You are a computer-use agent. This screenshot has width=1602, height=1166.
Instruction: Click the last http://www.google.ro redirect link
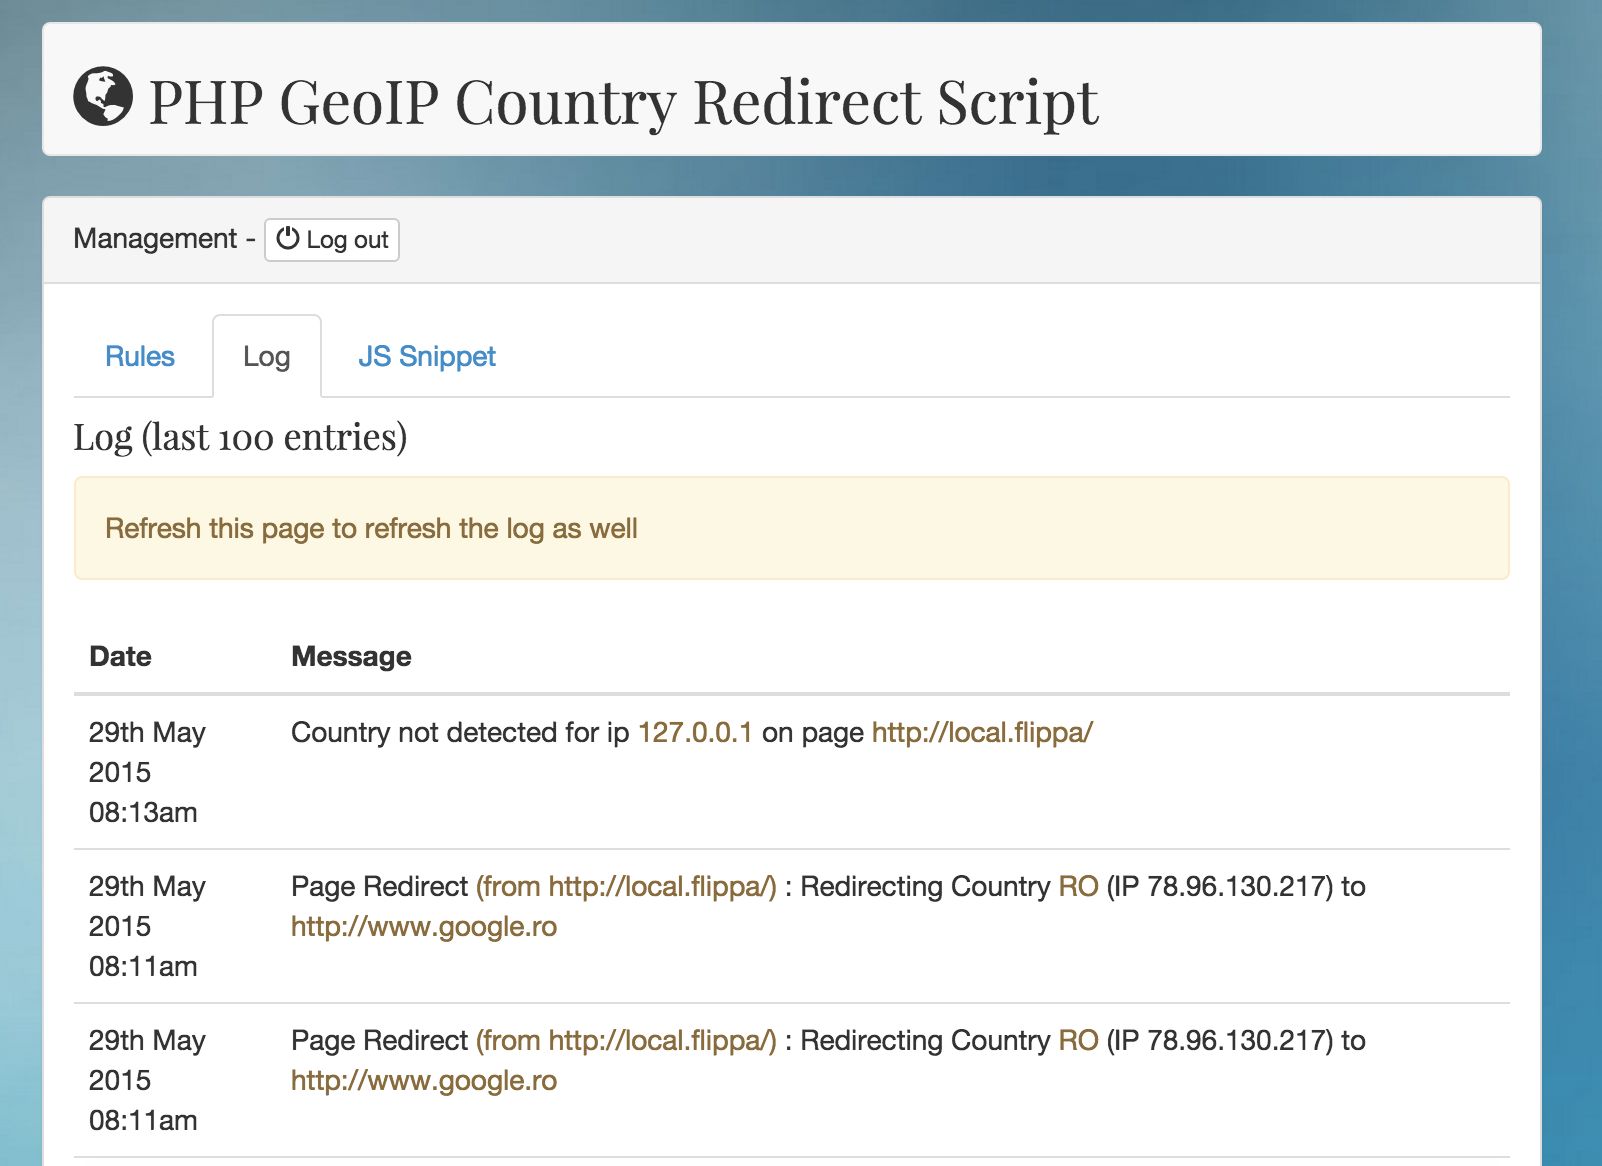[x=424, y=1081]
